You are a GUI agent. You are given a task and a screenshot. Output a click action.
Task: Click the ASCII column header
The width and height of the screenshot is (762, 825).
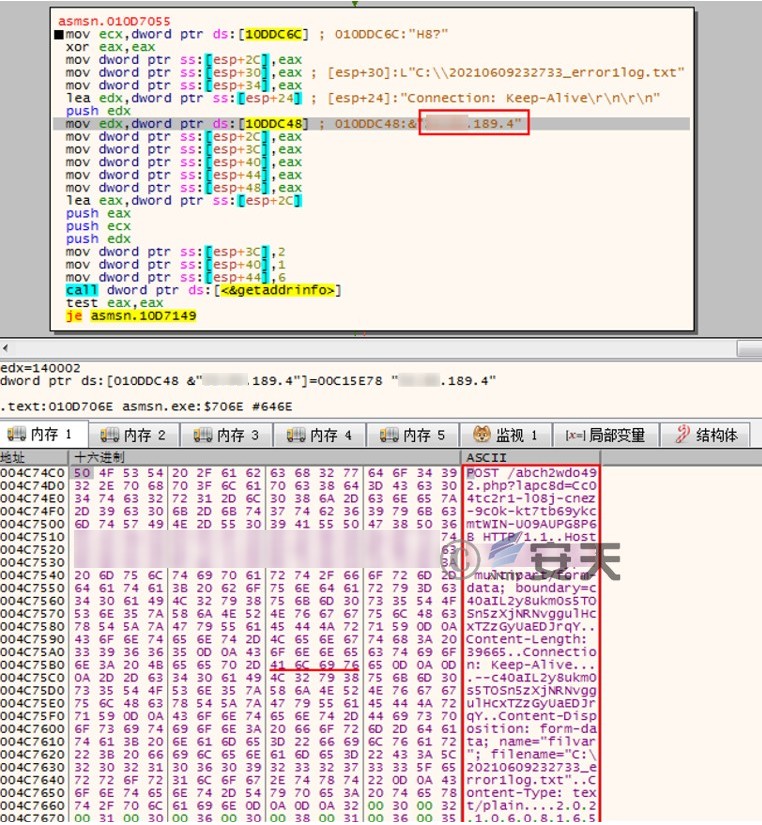530,457
